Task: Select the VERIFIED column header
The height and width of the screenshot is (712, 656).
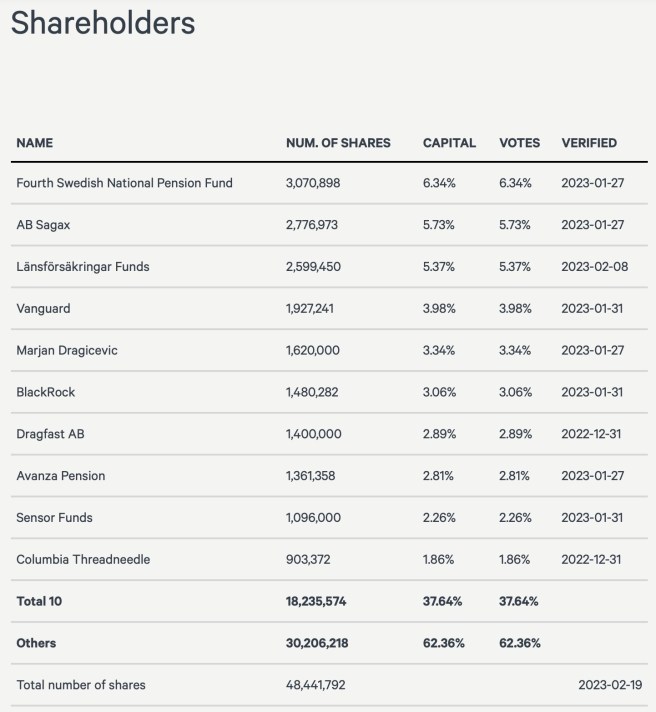Action: point(589,143)
